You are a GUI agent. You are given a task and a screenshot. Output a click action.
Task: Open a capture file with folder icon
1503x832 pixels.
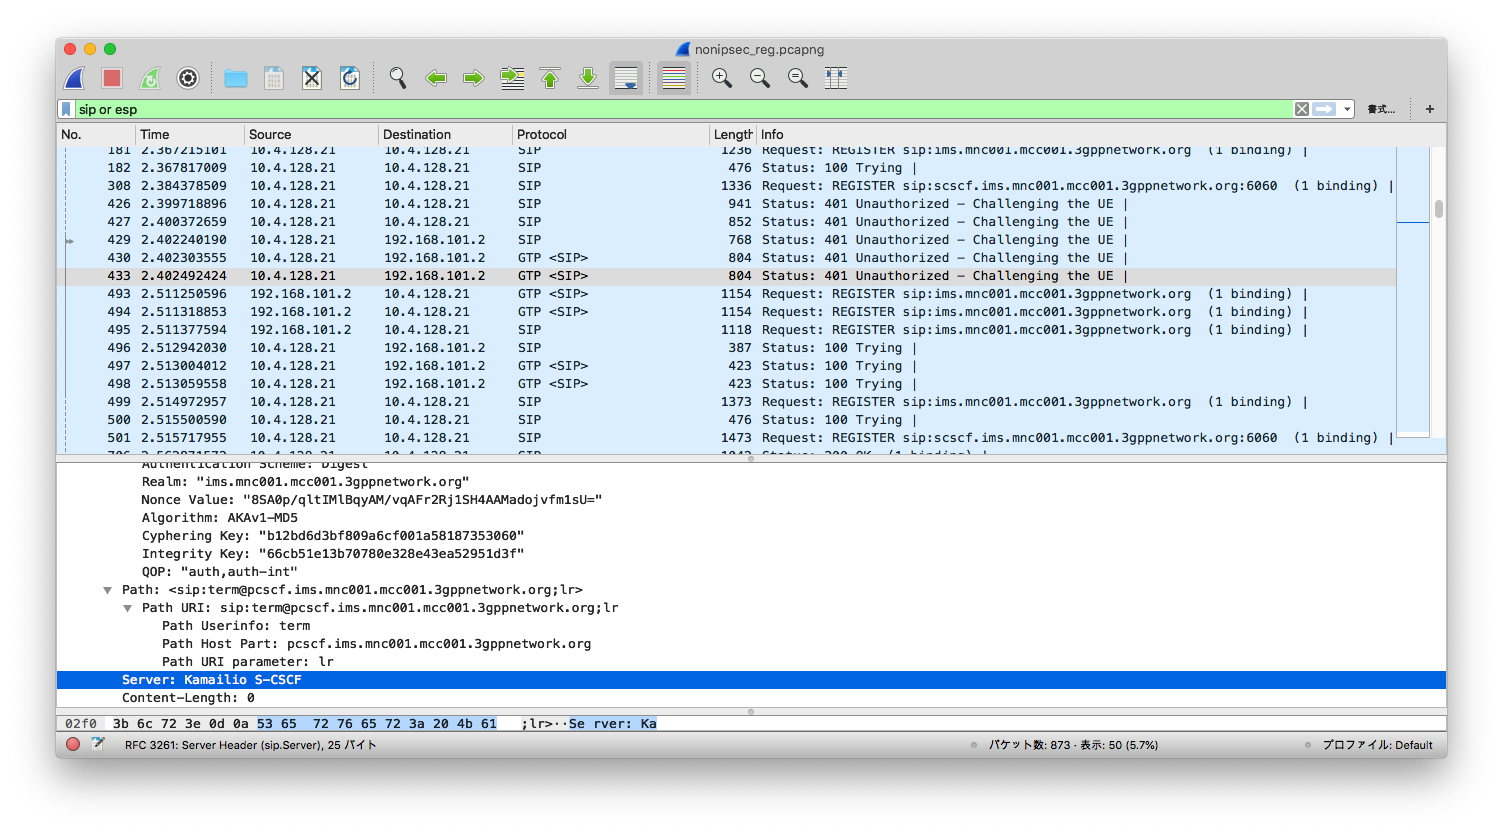click(x=236, y=78)
